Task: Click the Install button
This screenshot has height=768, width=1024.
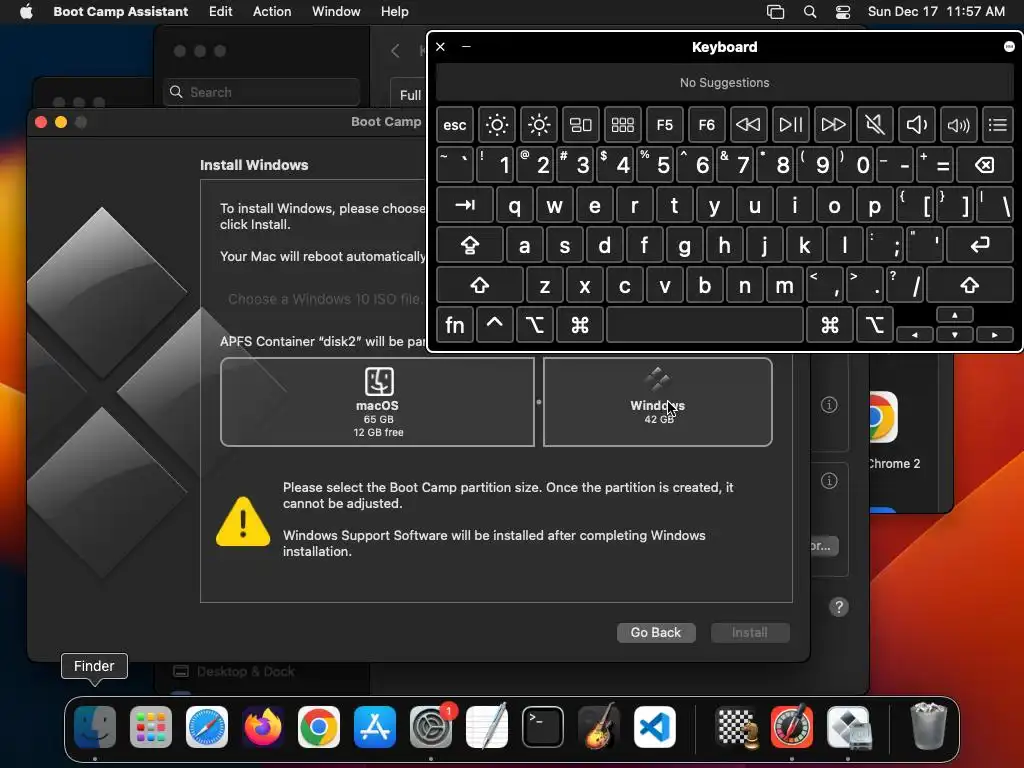Action: click(750, 632)
